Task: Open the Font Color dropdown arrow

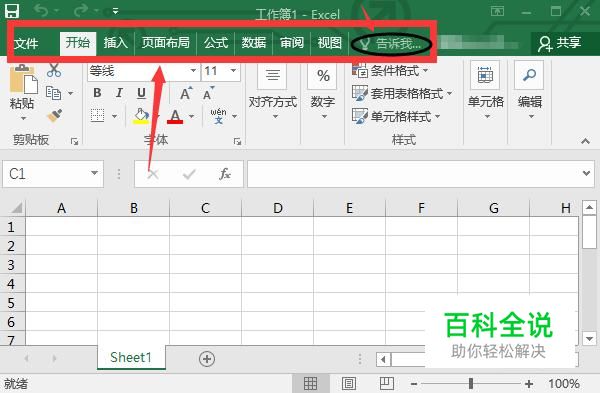Action: click(x=192, y=116)
